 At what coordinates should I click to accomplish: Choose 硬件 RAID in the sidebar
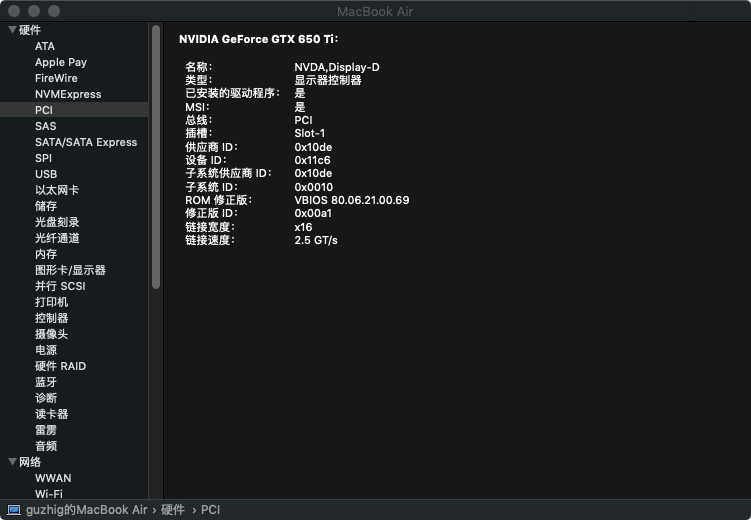click(x=60, y=366)
